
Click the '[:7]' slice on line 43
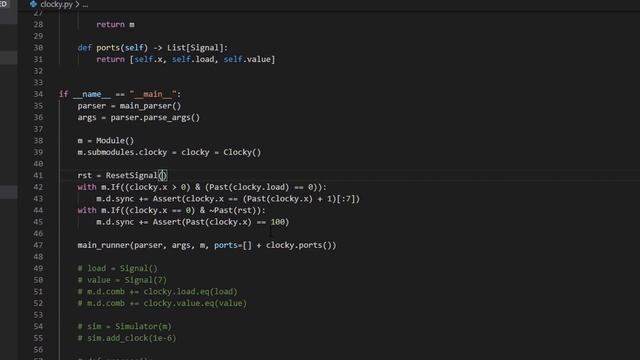[x=346, y=199]
